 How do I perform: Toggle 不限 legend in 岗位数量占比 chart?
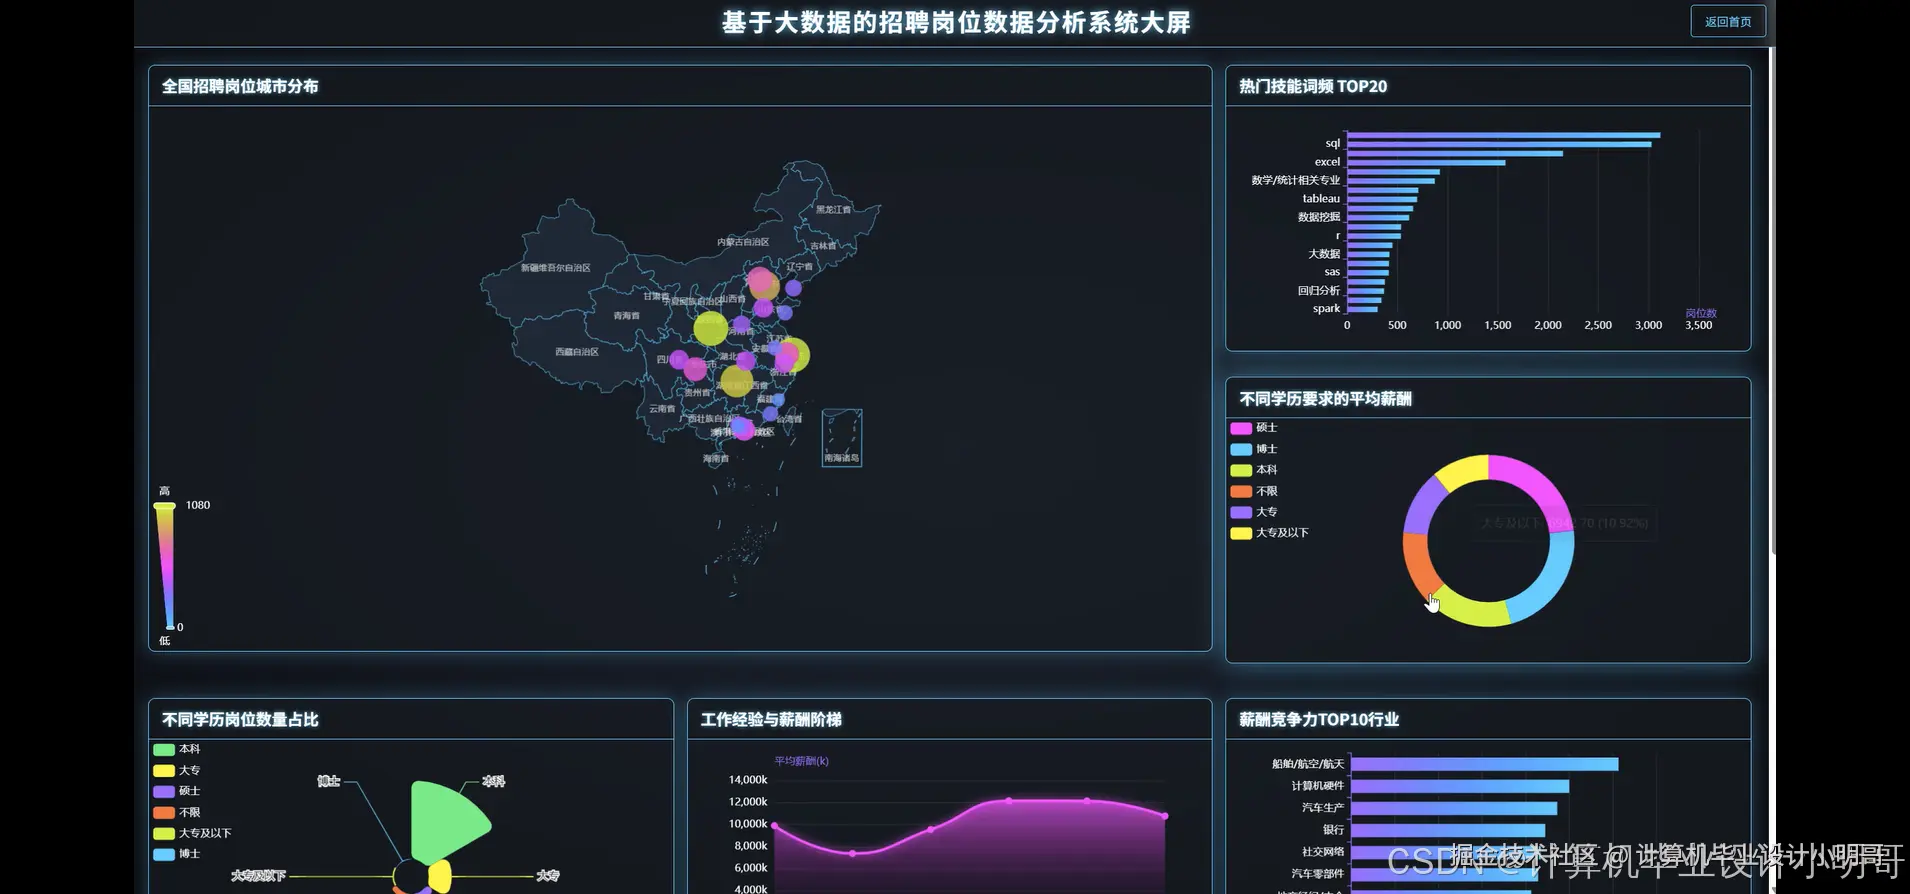(x=177, y=812)
